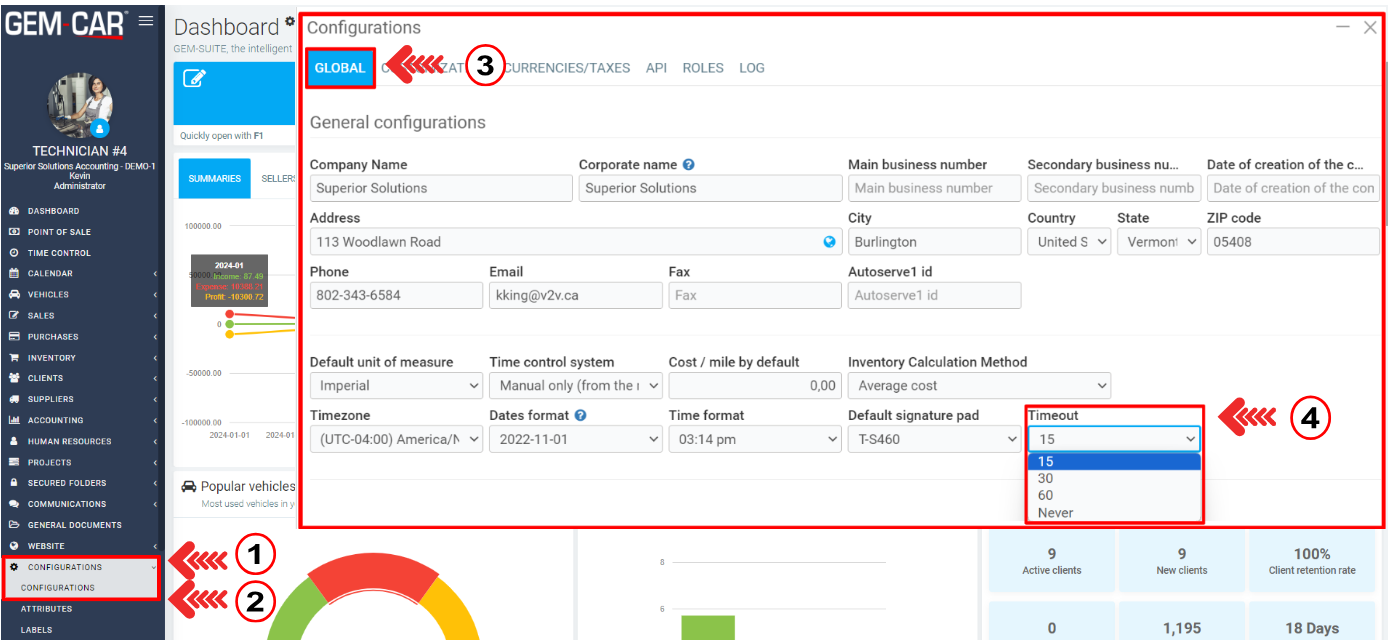The width and height of the screenshot is (1388, 640).
Task: Select 30 in the Timeout dropdown list
Action: pyautogui.click(x=1046, y=479)
